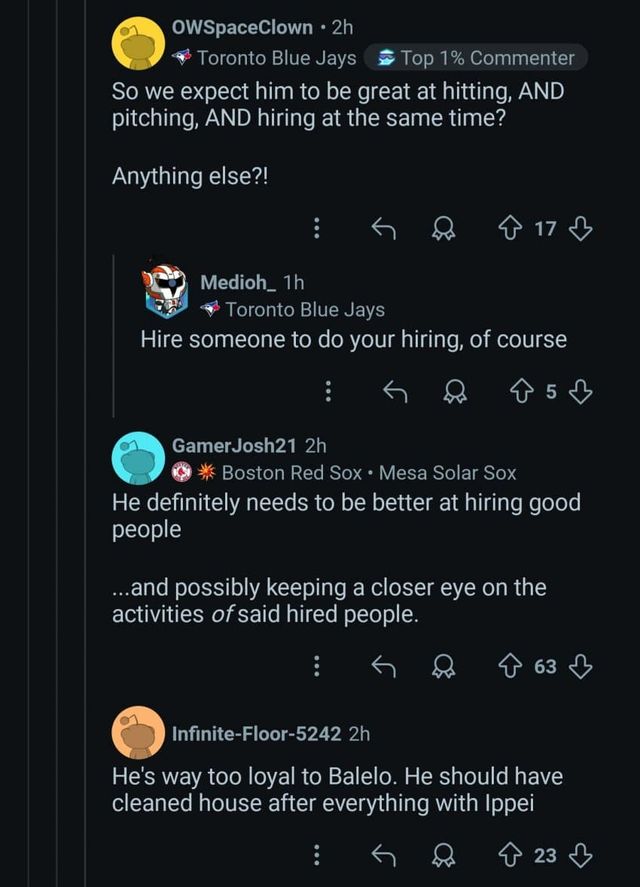This screenshot has width=640, height=887.
Task: Award Infinite-Floor-5242's comment
Action: [442, 855]
